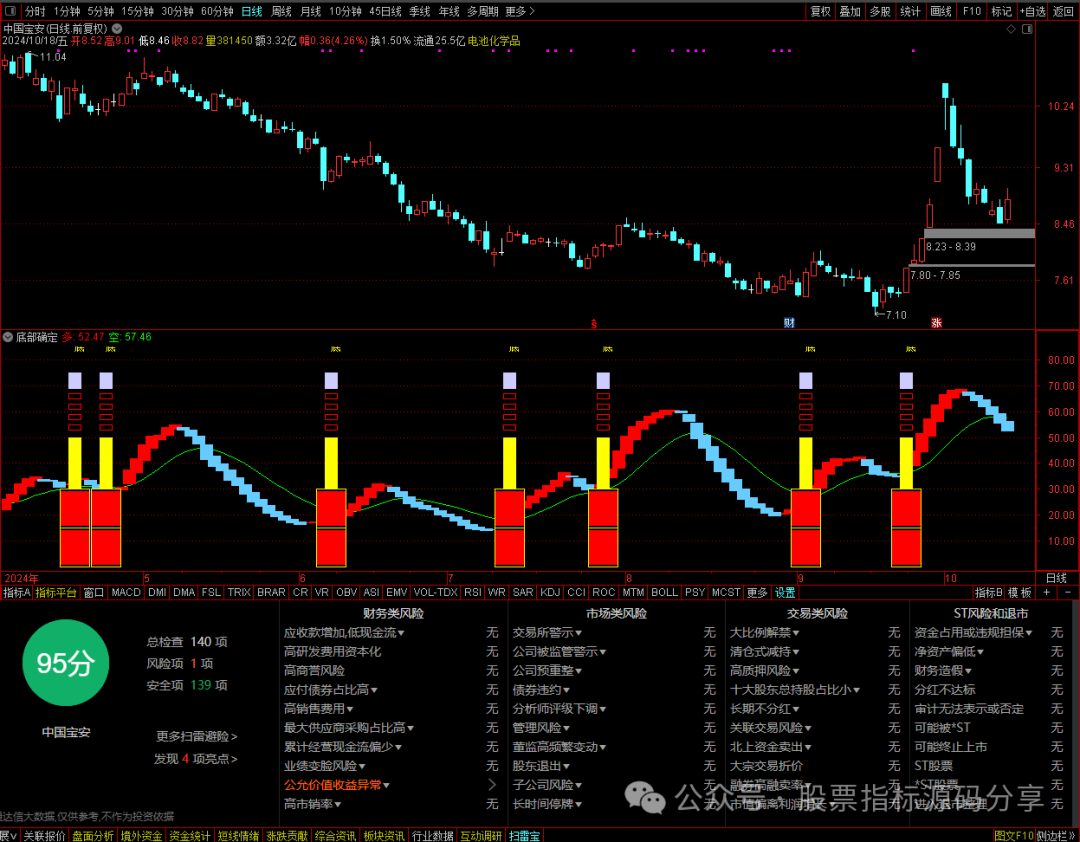The image size is (1080, 842).
Task: Click the red S marker below chart
Action: (594, 323)
